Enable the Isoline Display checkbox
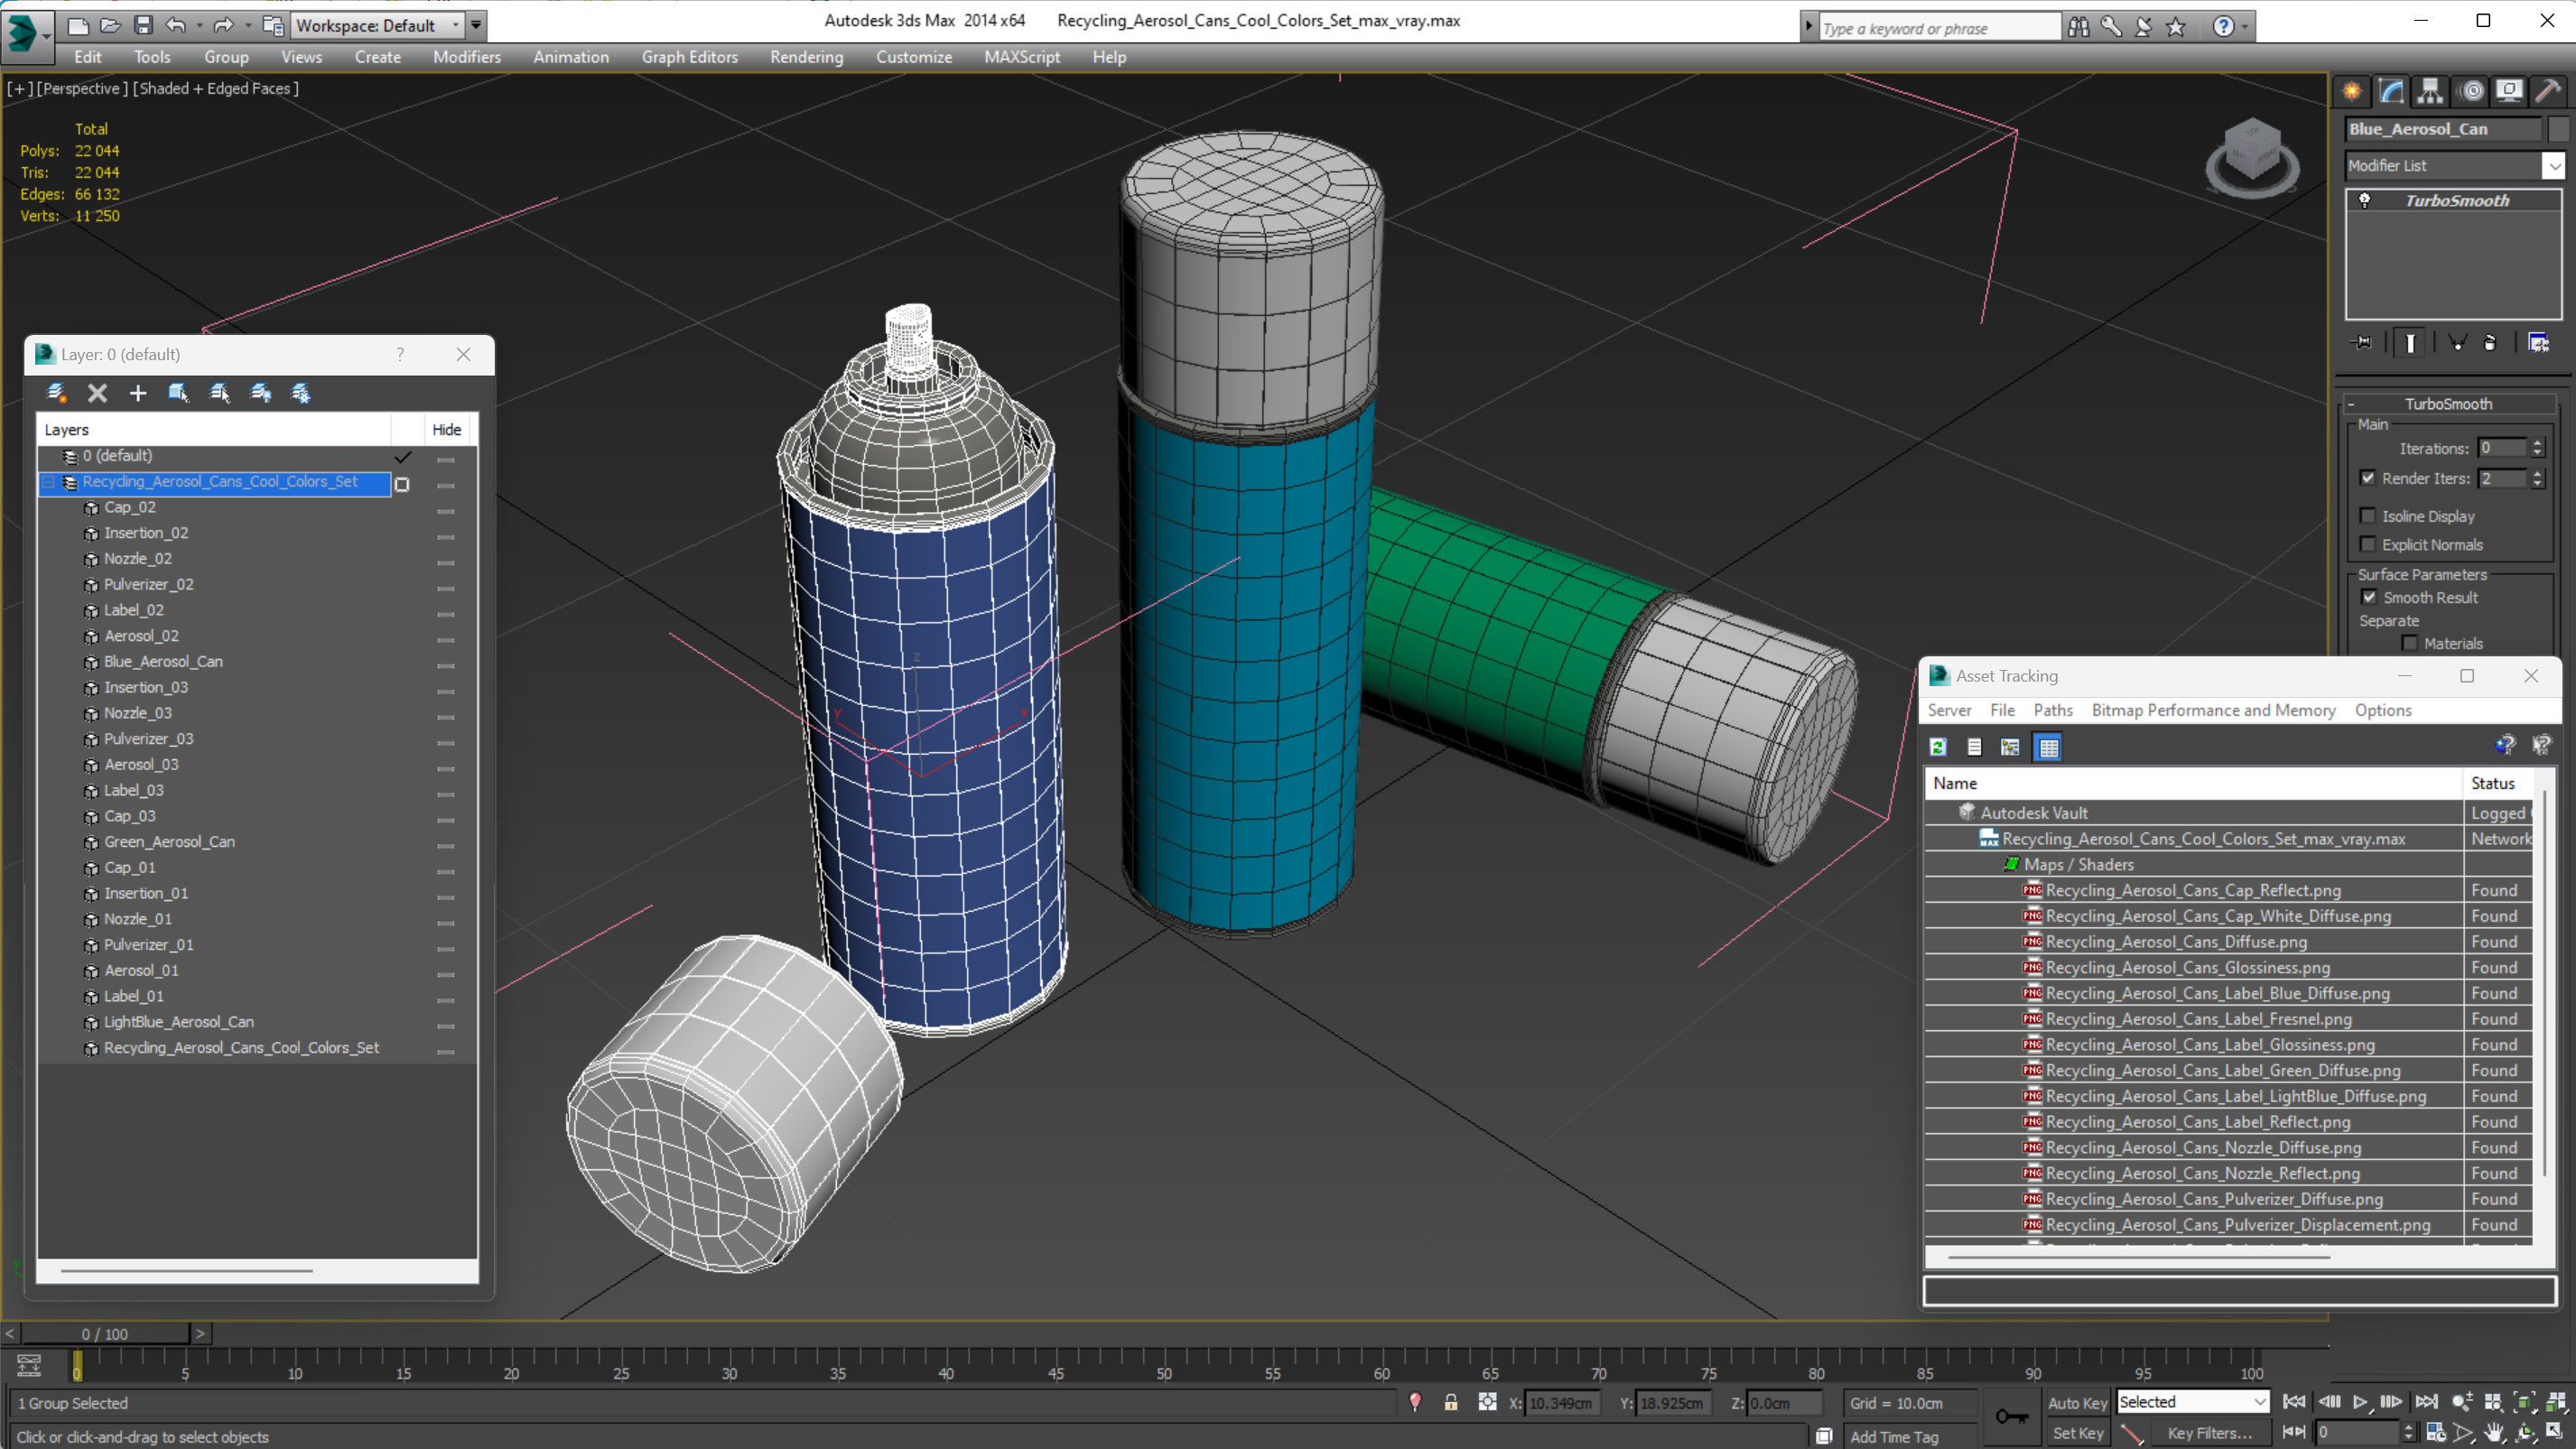The width and height of the screenshot is (2576, 1449). 2368,516
